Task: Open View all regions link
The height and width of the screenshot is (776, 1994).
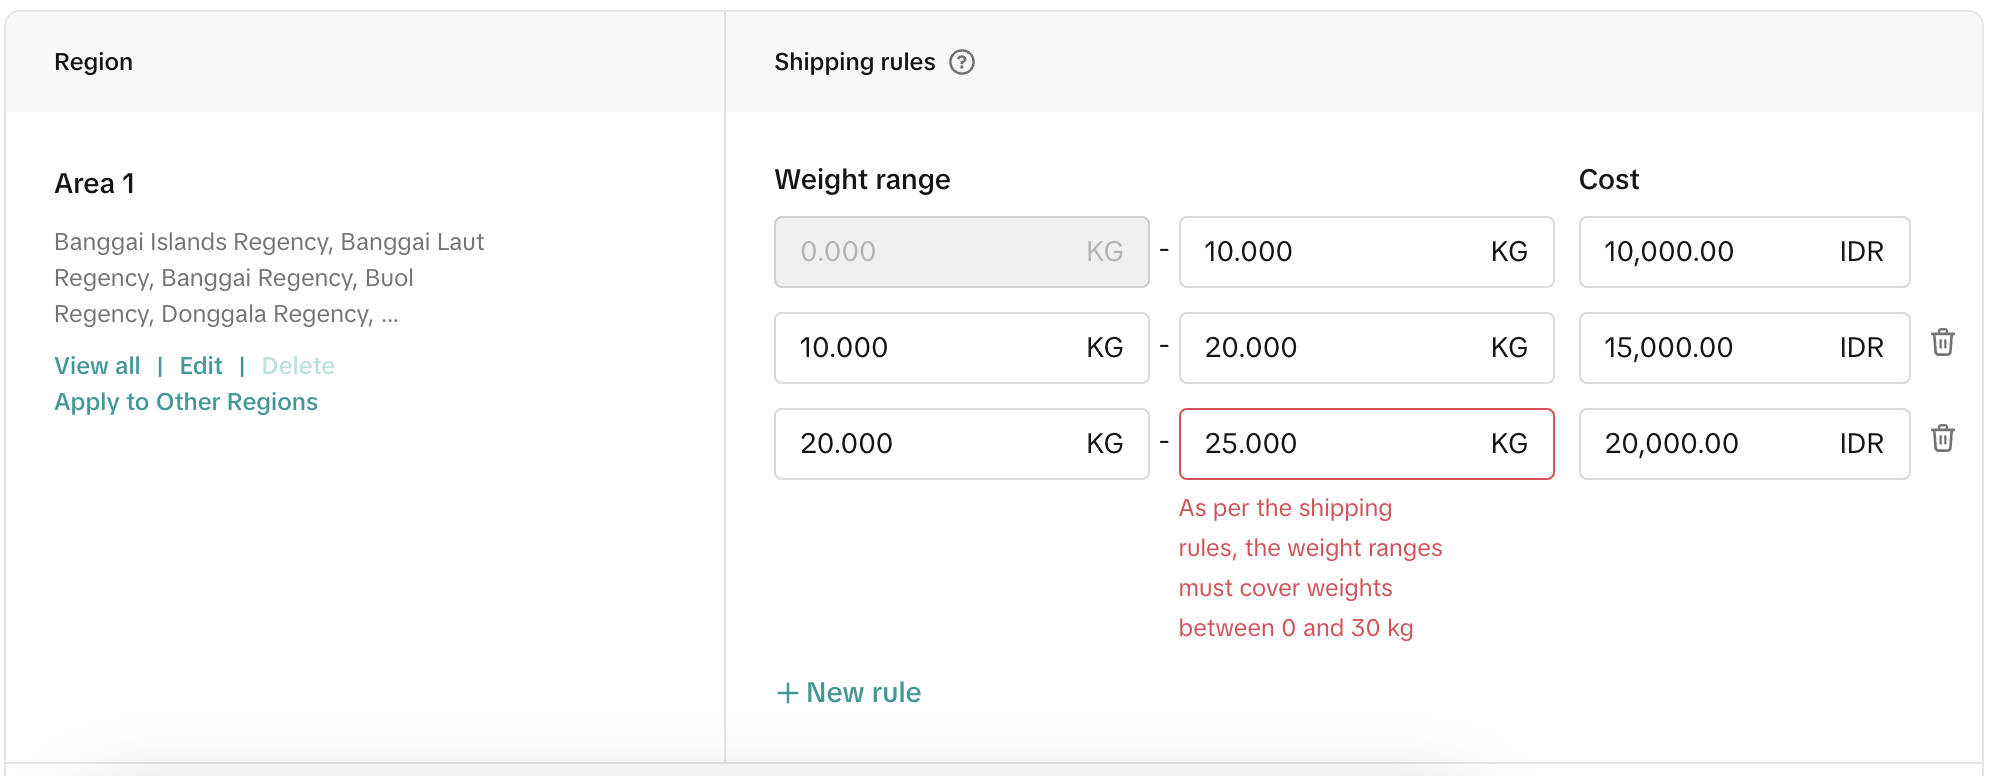Action: tap(97, 366)
